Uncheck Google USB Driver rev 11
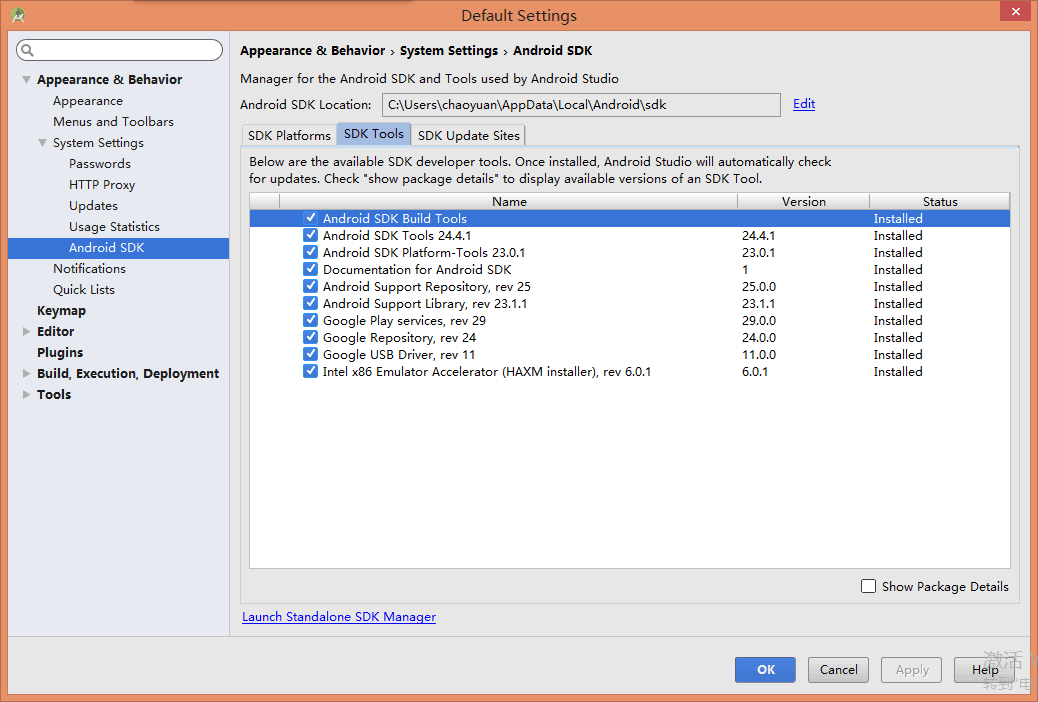 pos(310,354)
